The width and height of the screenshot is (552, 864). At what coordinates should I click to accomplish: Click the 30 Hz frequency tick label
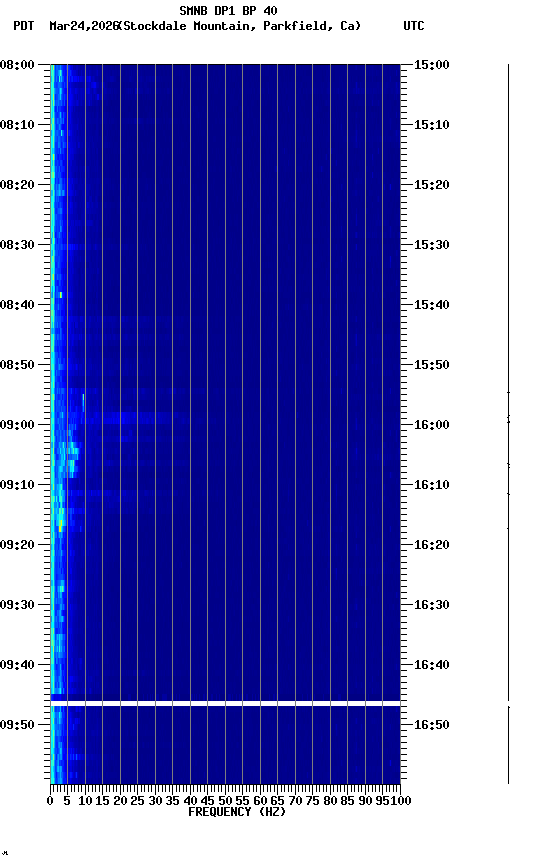coord(155,802)
